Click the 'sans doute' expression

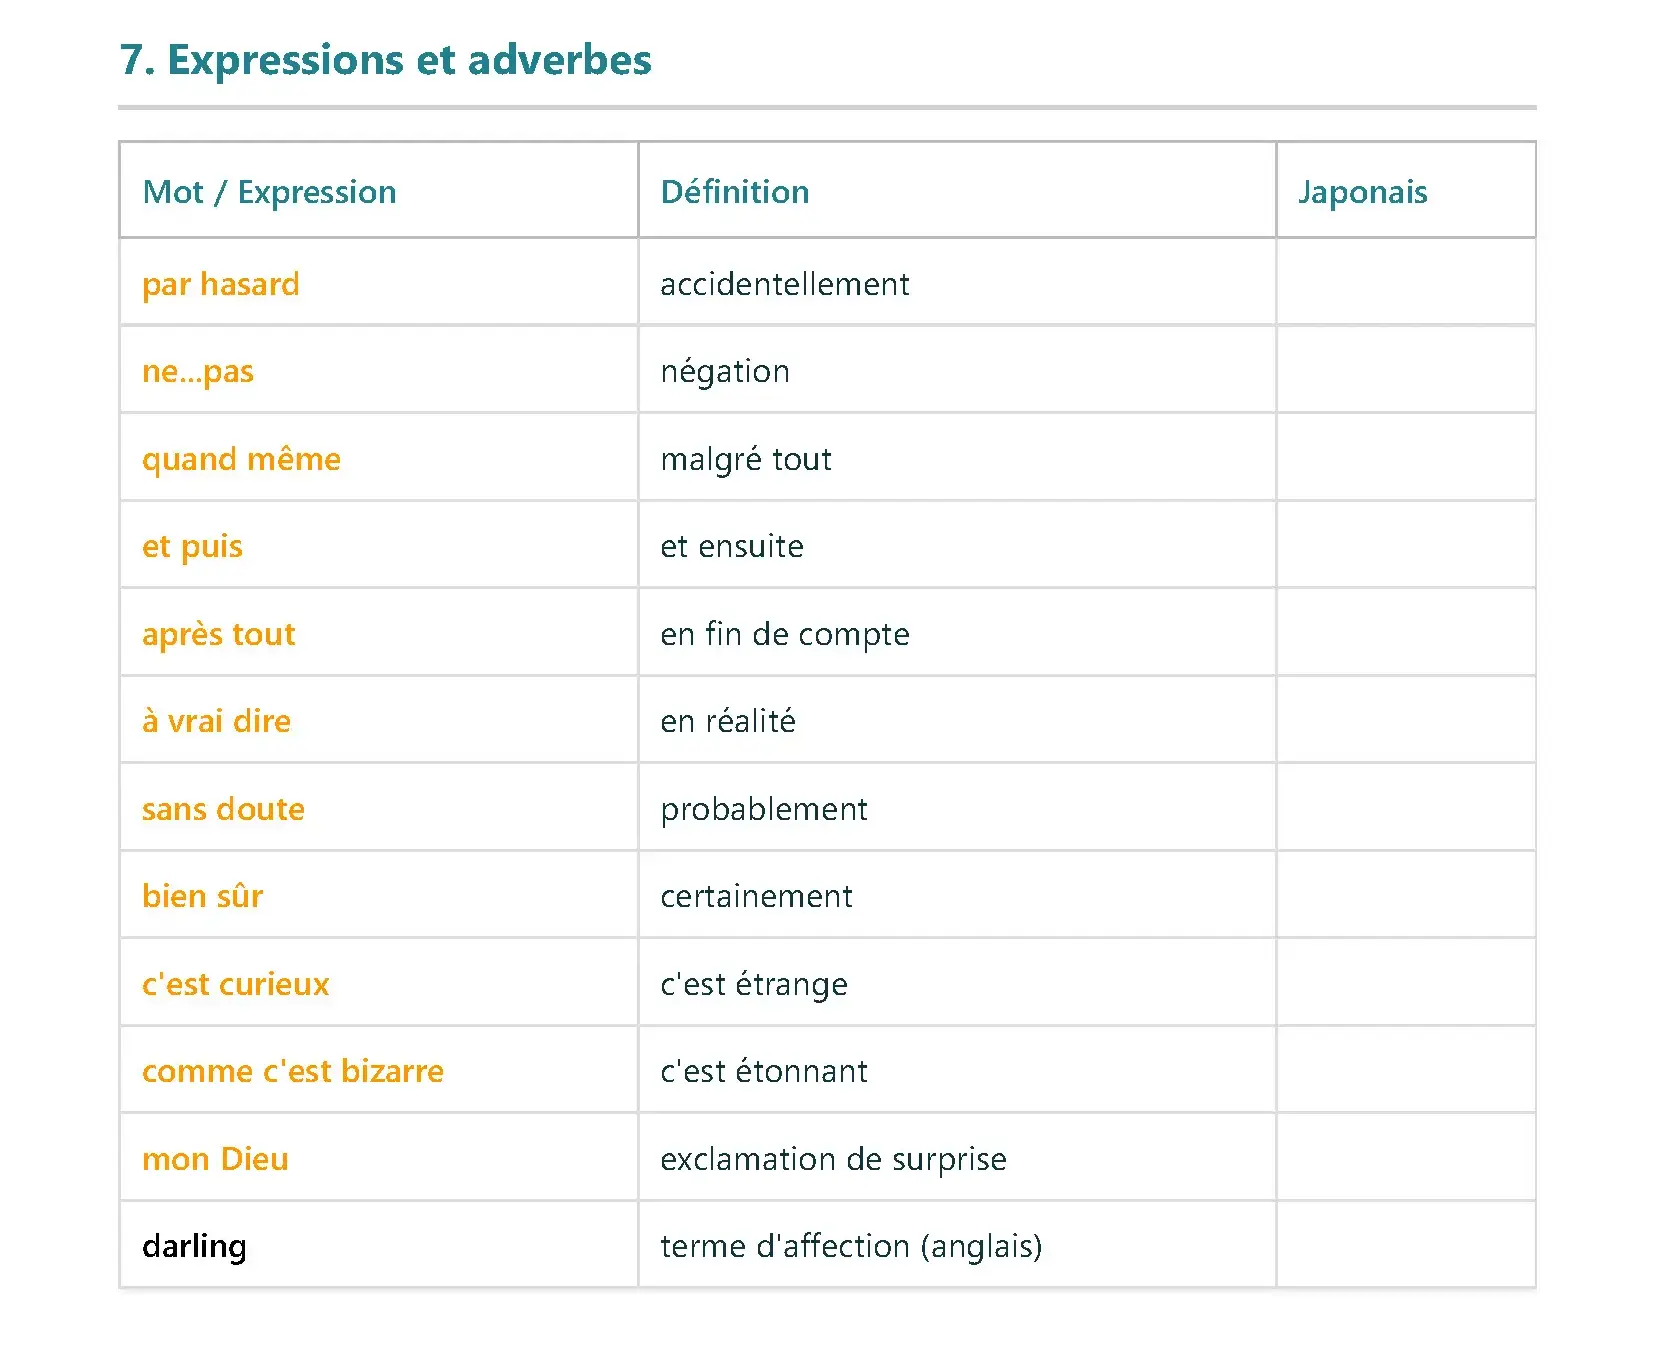pos(223,809)
